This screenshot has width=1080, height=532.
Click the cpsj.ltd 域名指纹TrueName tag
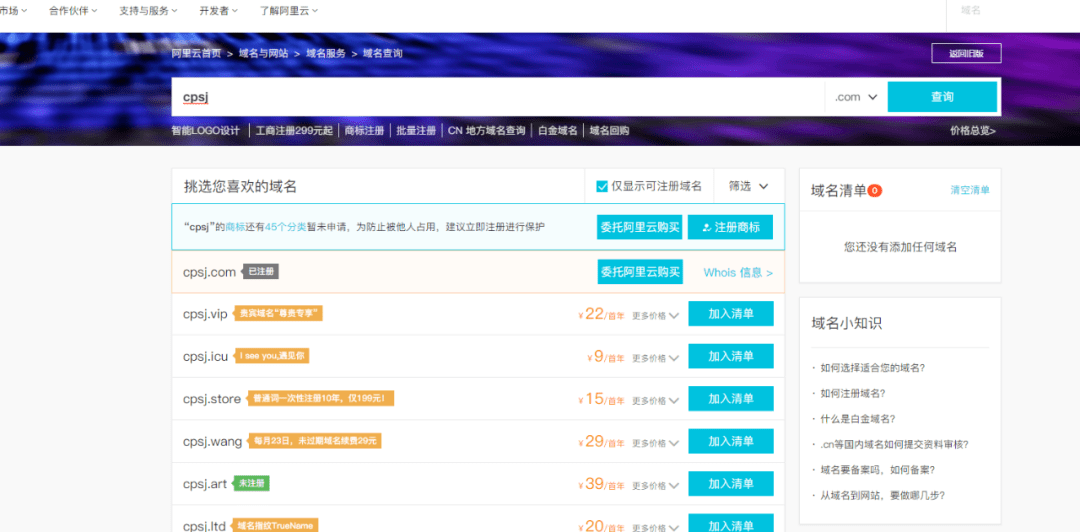click(x=276, y=526)
